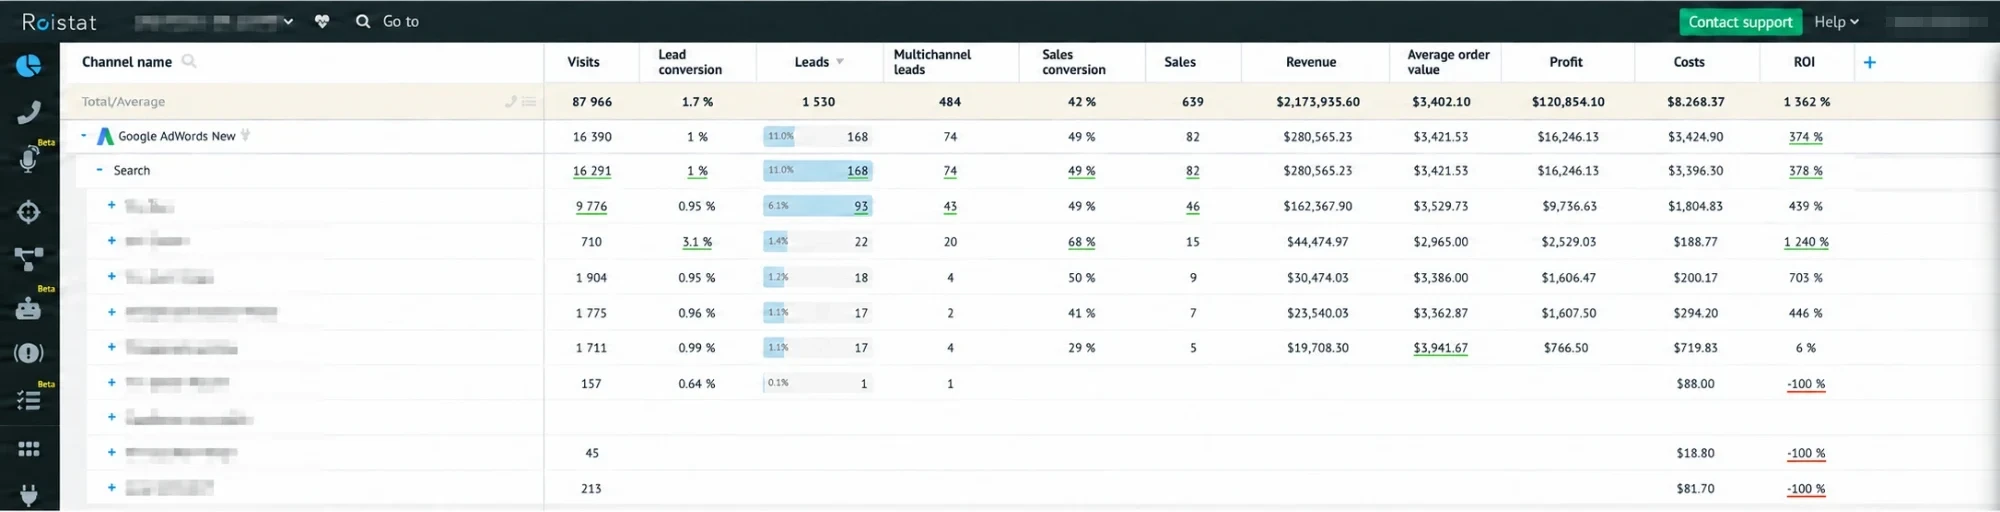Open the underlined 68 % sales conversion

point(1081,242)
